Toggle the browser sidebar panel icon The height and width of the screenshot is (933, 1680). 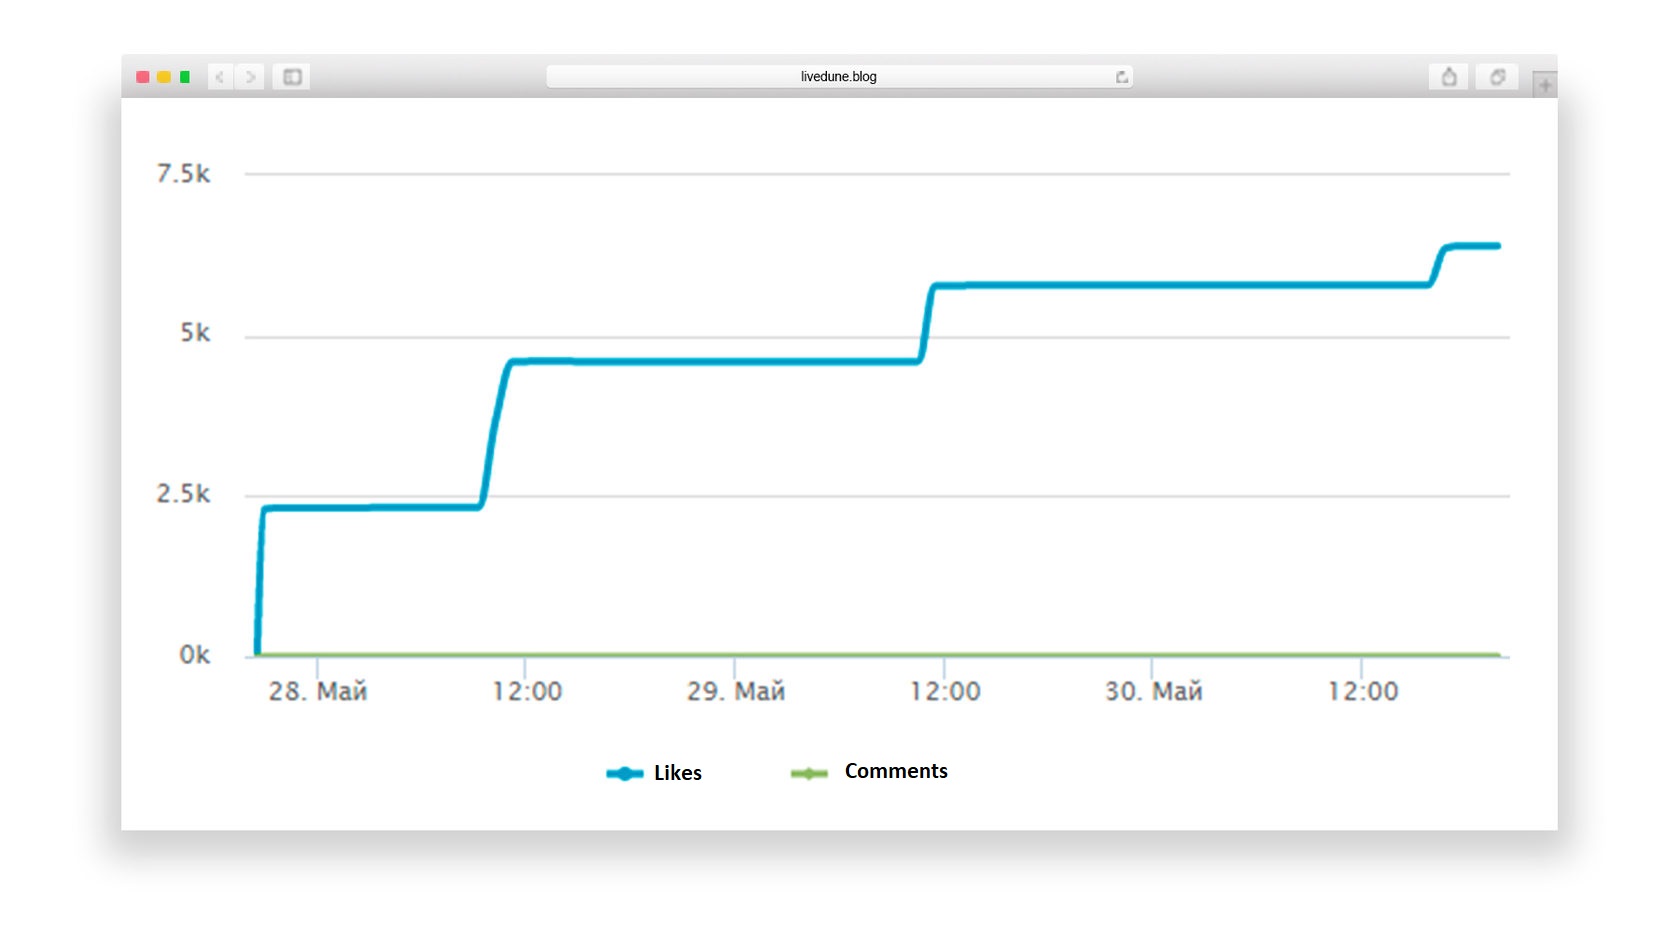pyautogui.click(x=292, y=77)
